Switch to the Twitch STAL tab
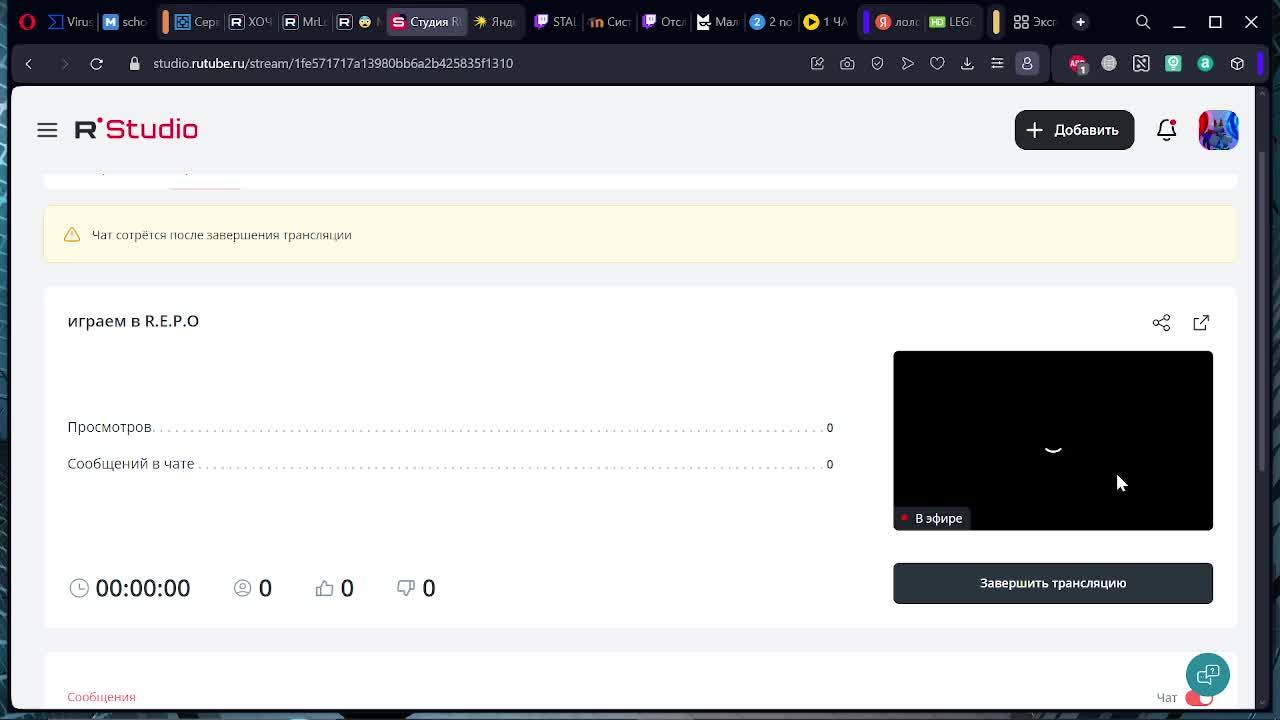 pos(555,21)
